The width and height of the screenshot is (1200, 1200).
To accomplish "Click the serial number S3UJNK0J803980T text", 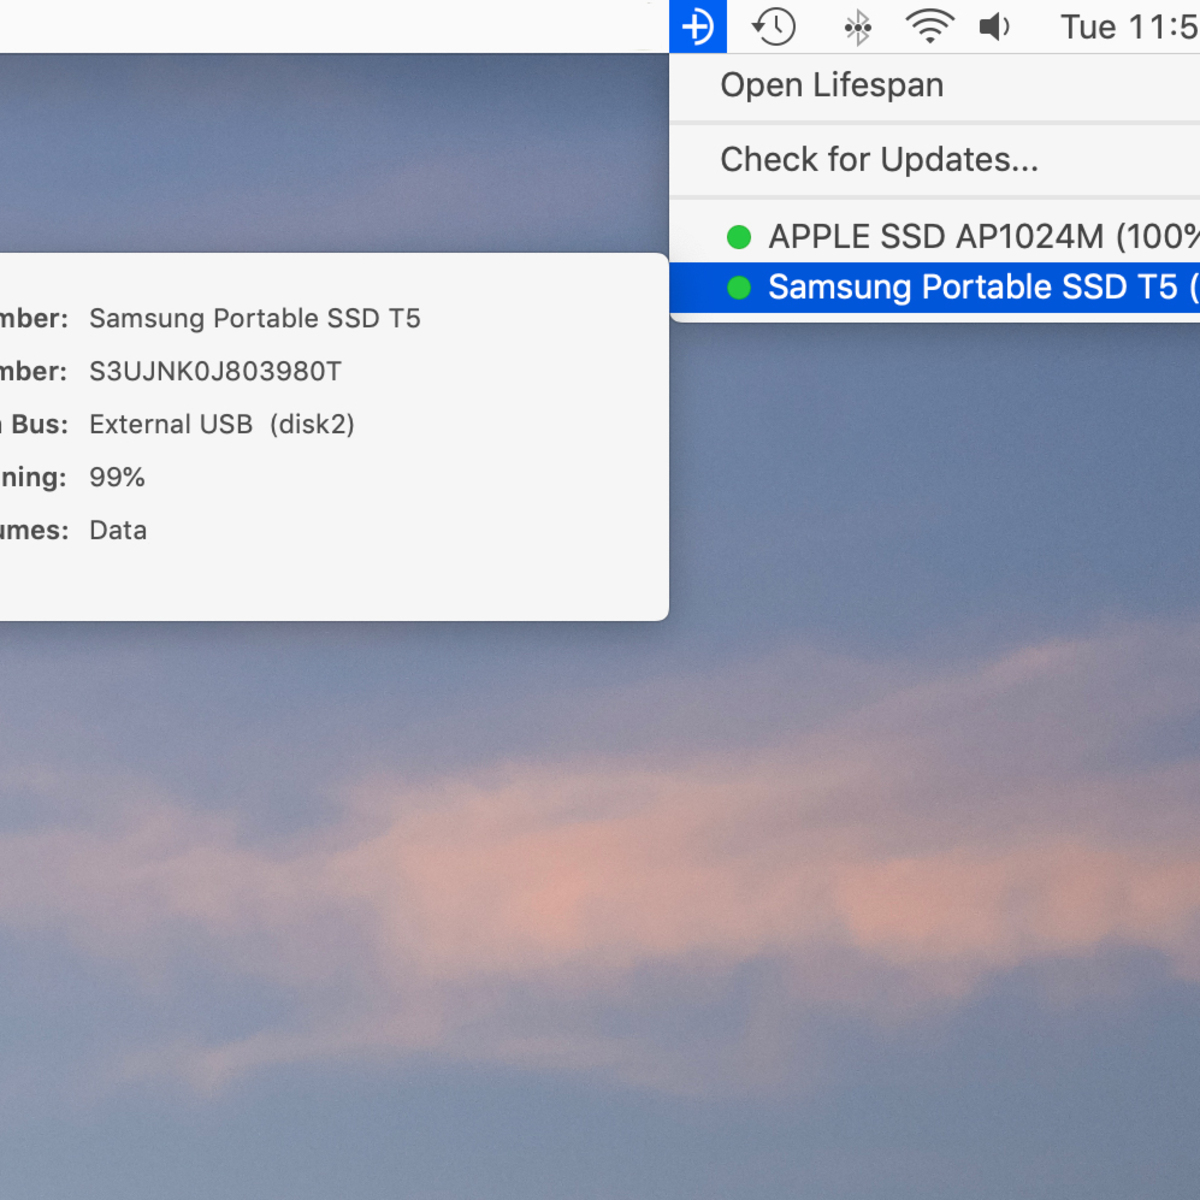I will tap(215, 371).
